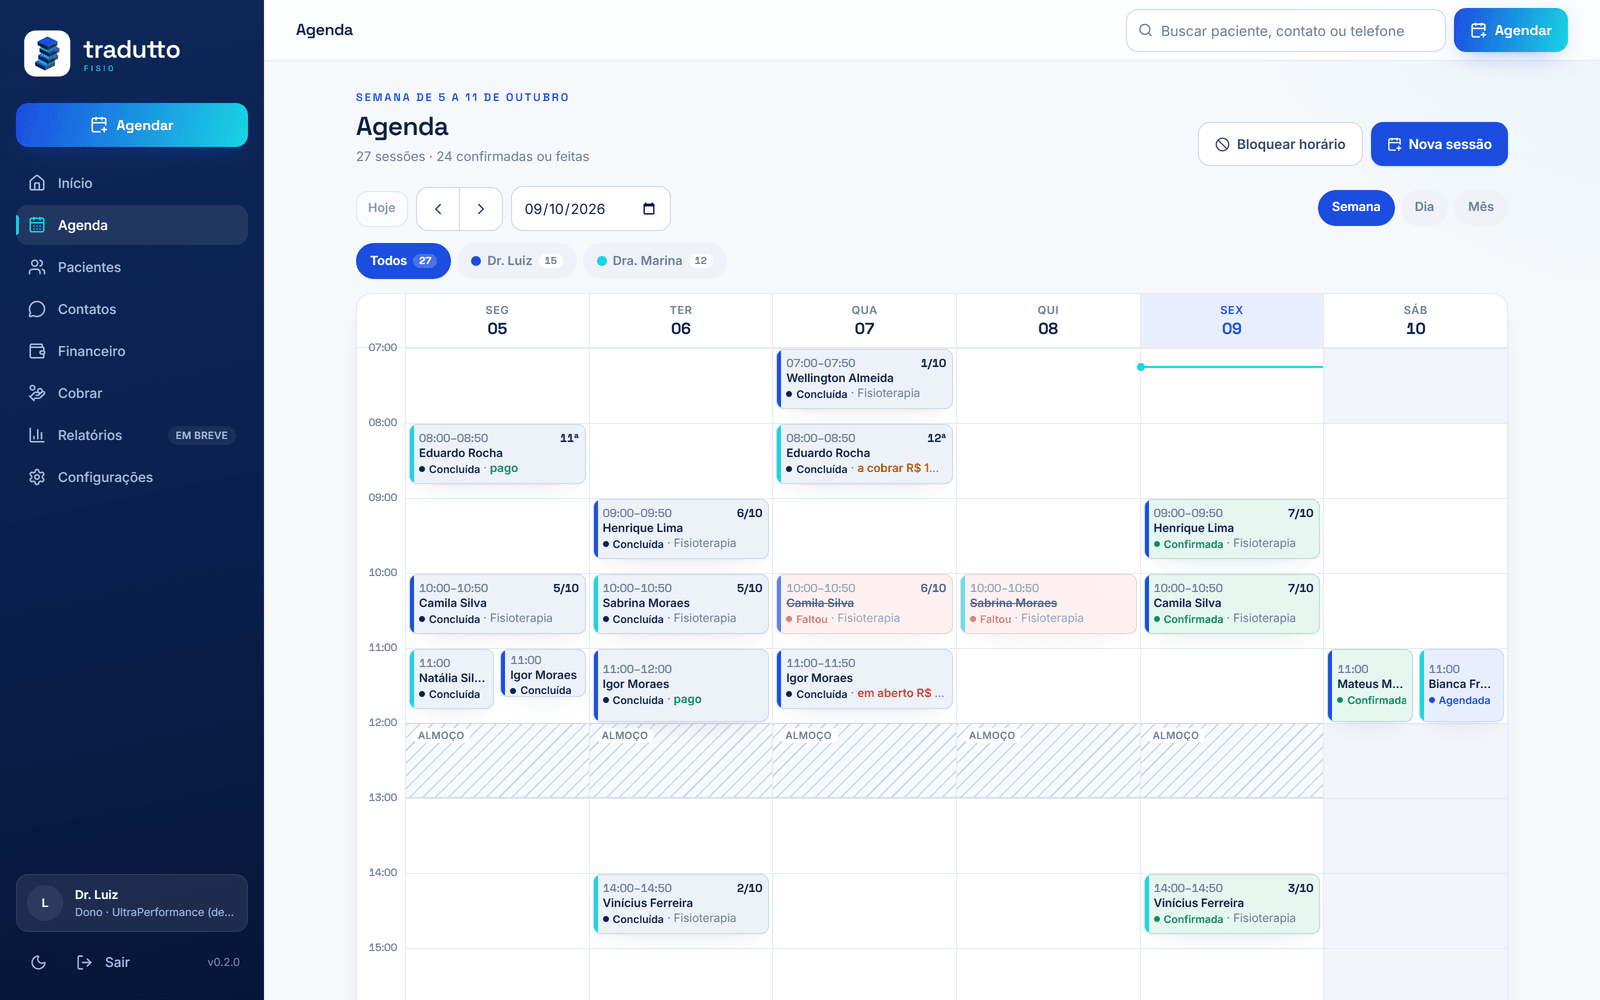Open Configurações in the sidebar

tap(132, 477)
